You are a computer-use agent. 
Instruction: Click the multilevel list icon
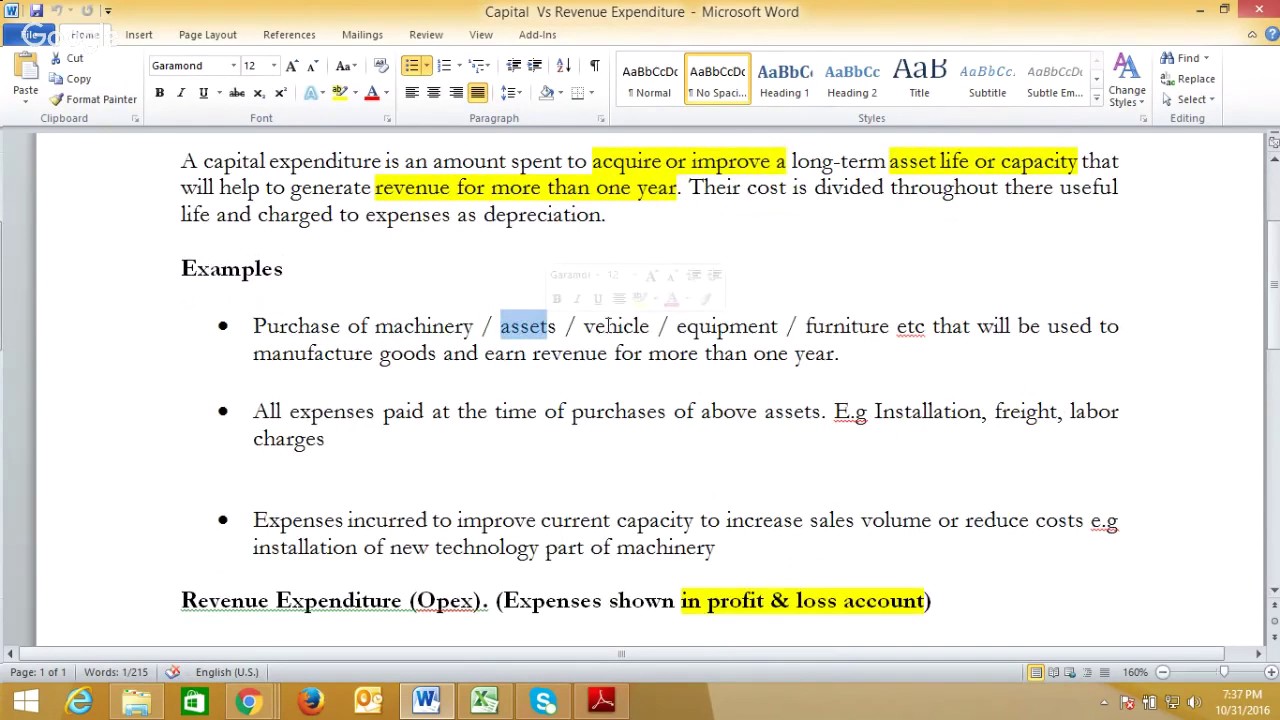click(x=478, y=66)
